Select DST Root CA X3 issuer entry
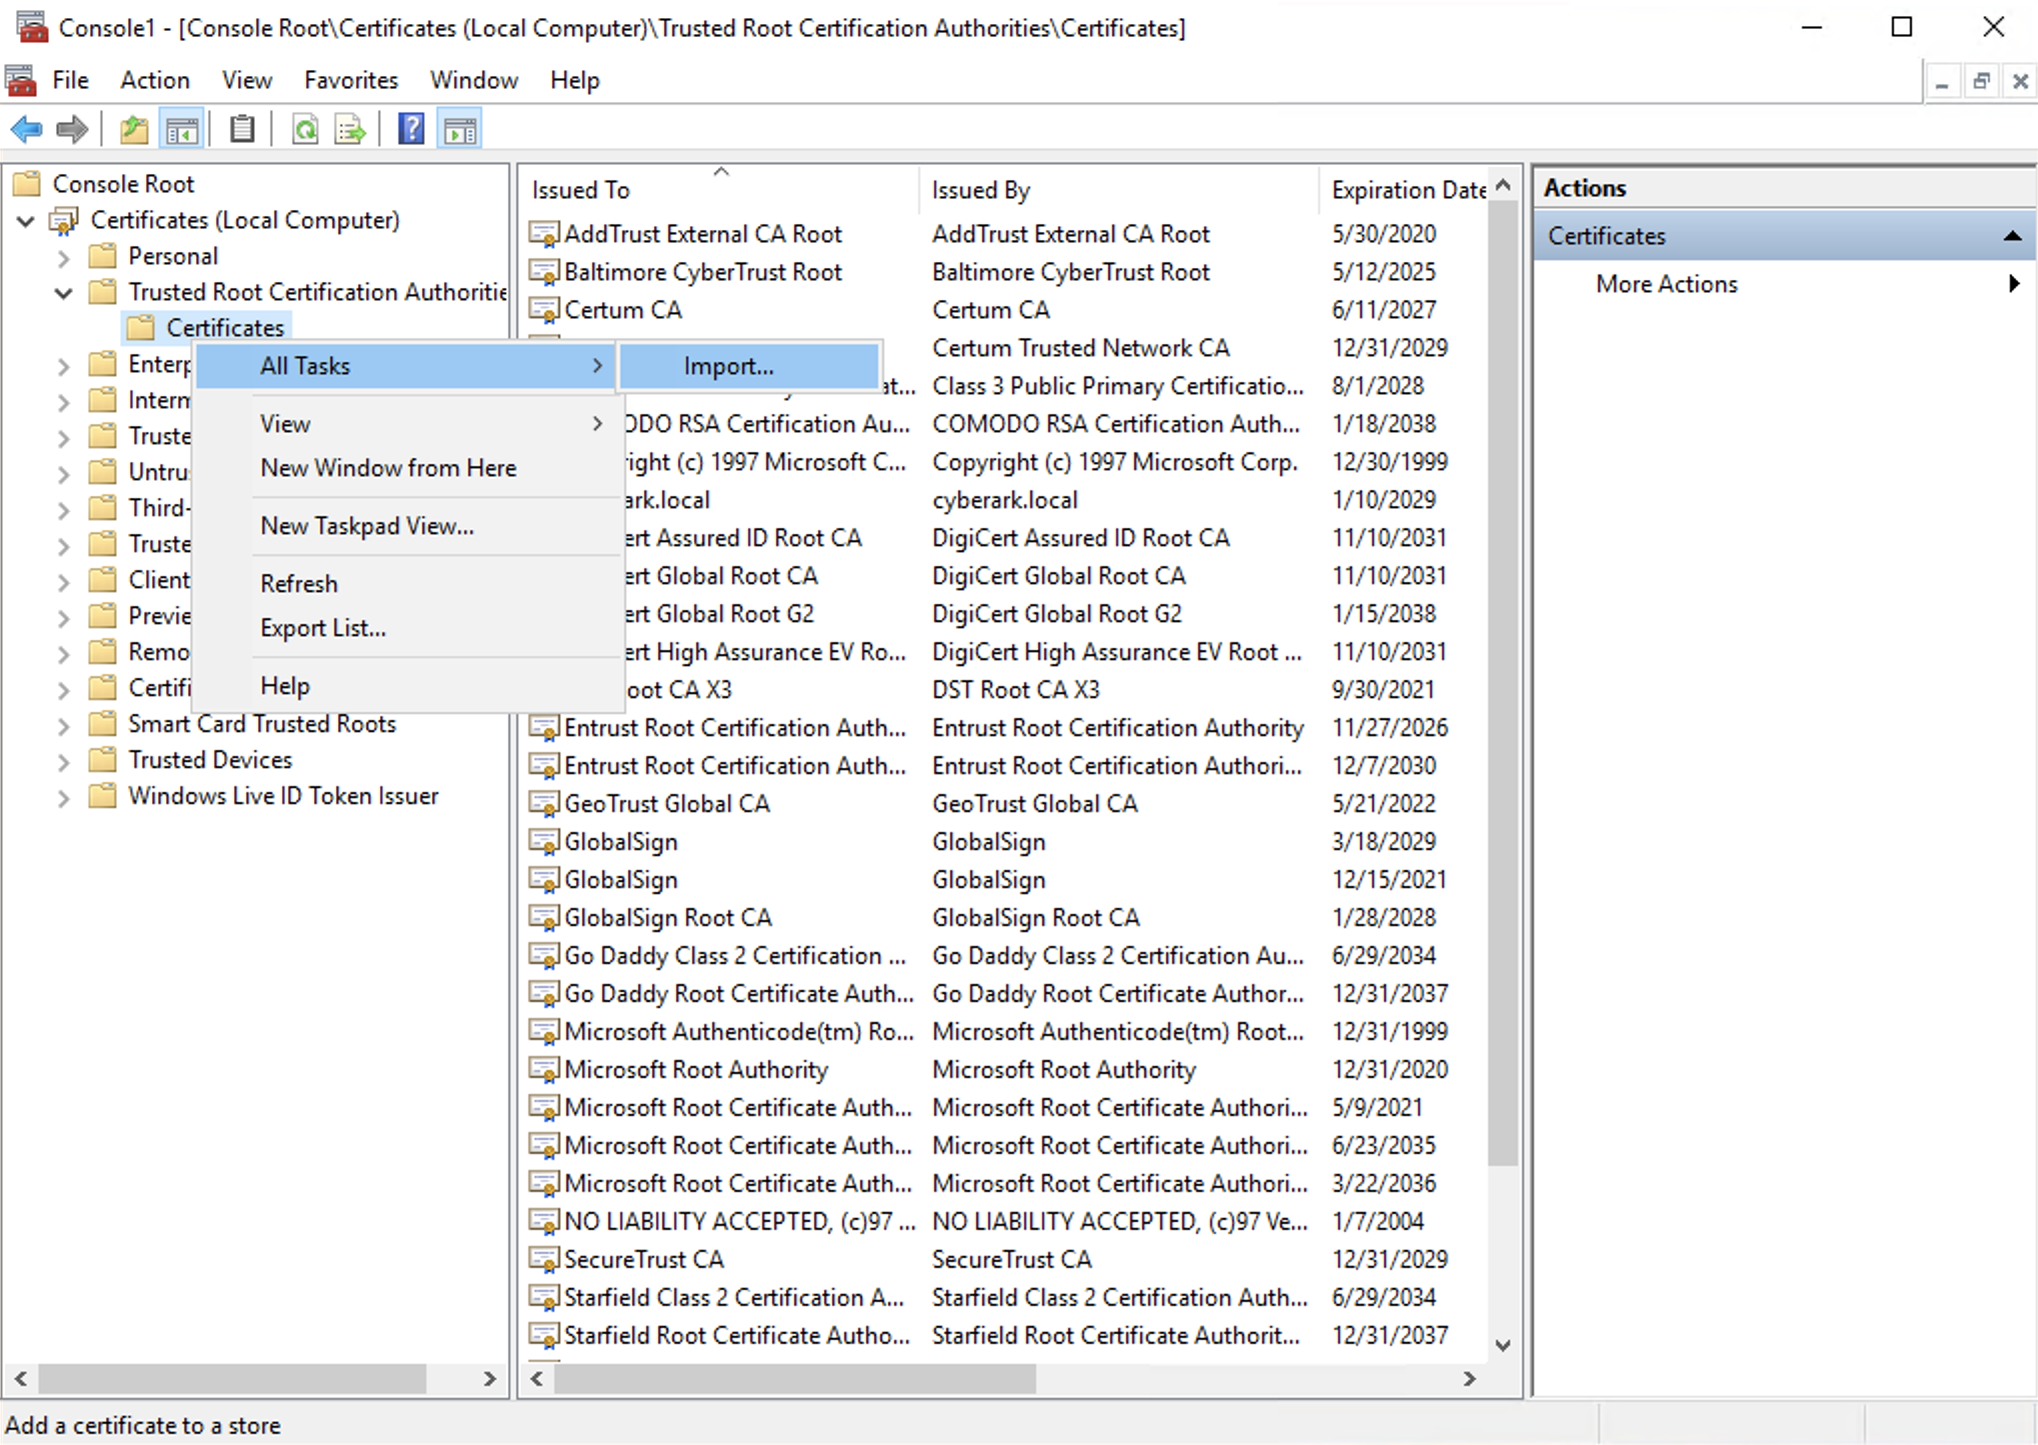2038x1445 pixels. (x=1015, y=690)
